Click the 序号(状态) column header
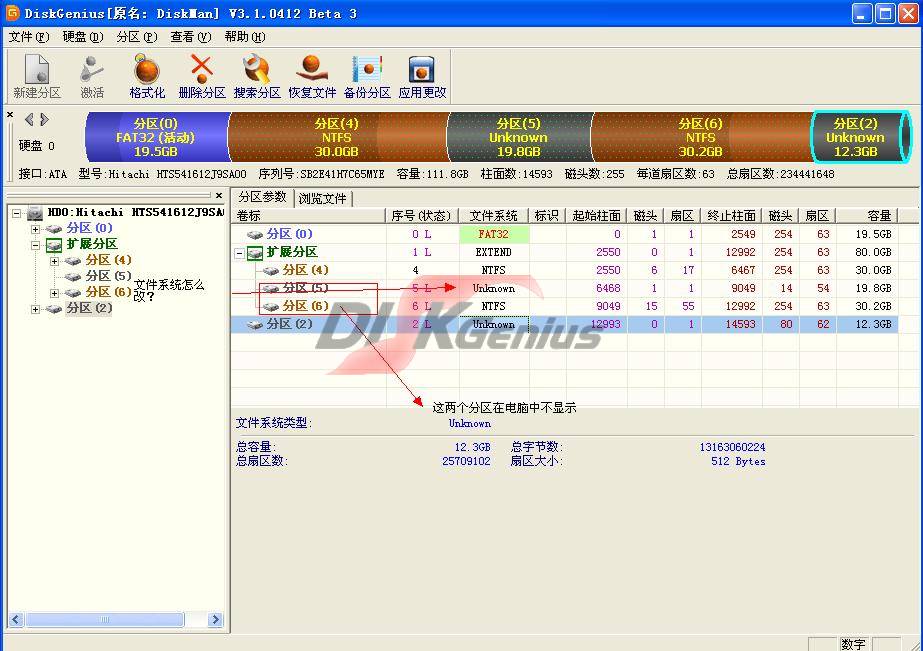The height and width of the screenshot is (651, 923). [x=422, y=216]
